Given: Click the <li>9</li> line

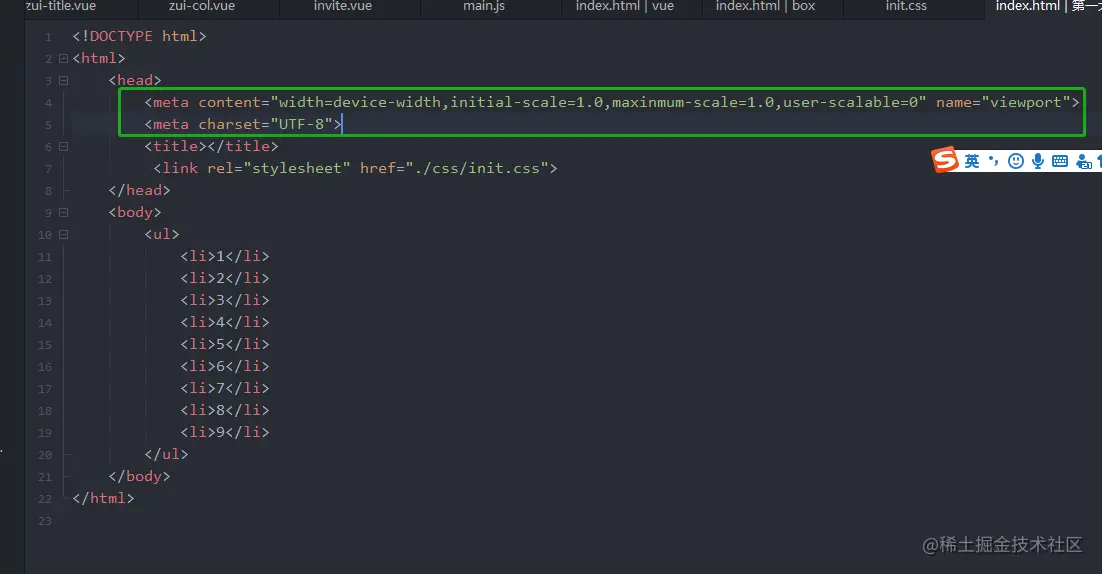Looking at the screenshot, I should tap(225, 432).
